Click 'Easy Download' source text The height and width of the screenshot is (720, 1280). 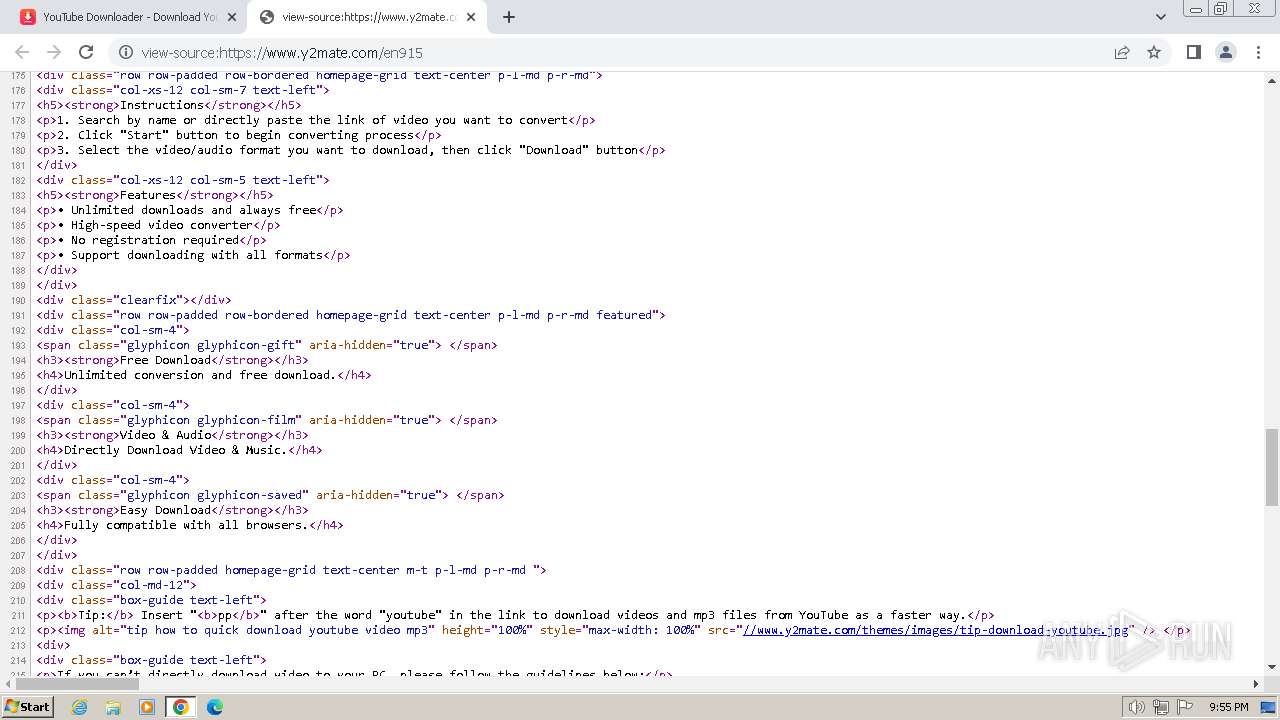[165, 510]
